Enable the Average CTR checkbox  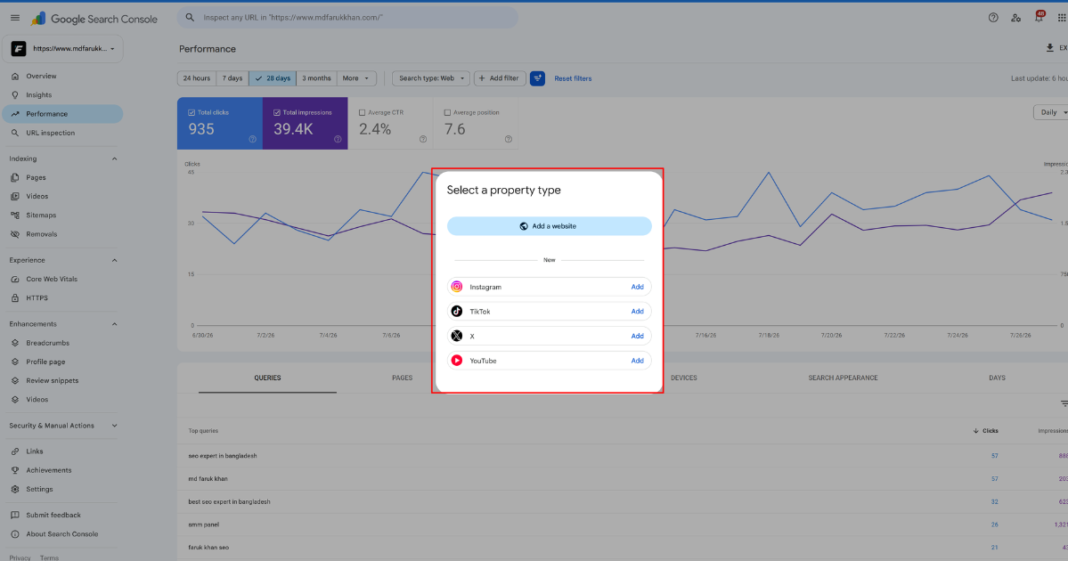(x=362, y=112)
